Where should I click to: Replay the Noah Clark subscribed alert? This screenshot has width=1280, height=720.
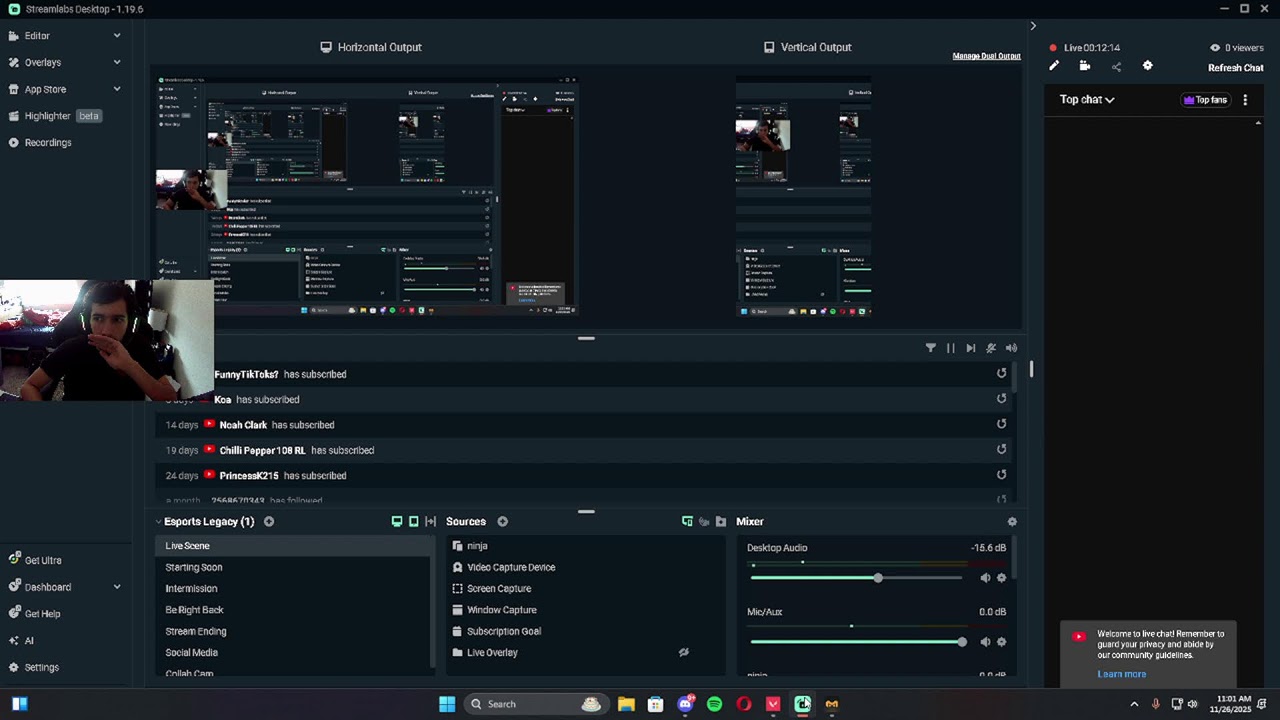pos(1001,424)
